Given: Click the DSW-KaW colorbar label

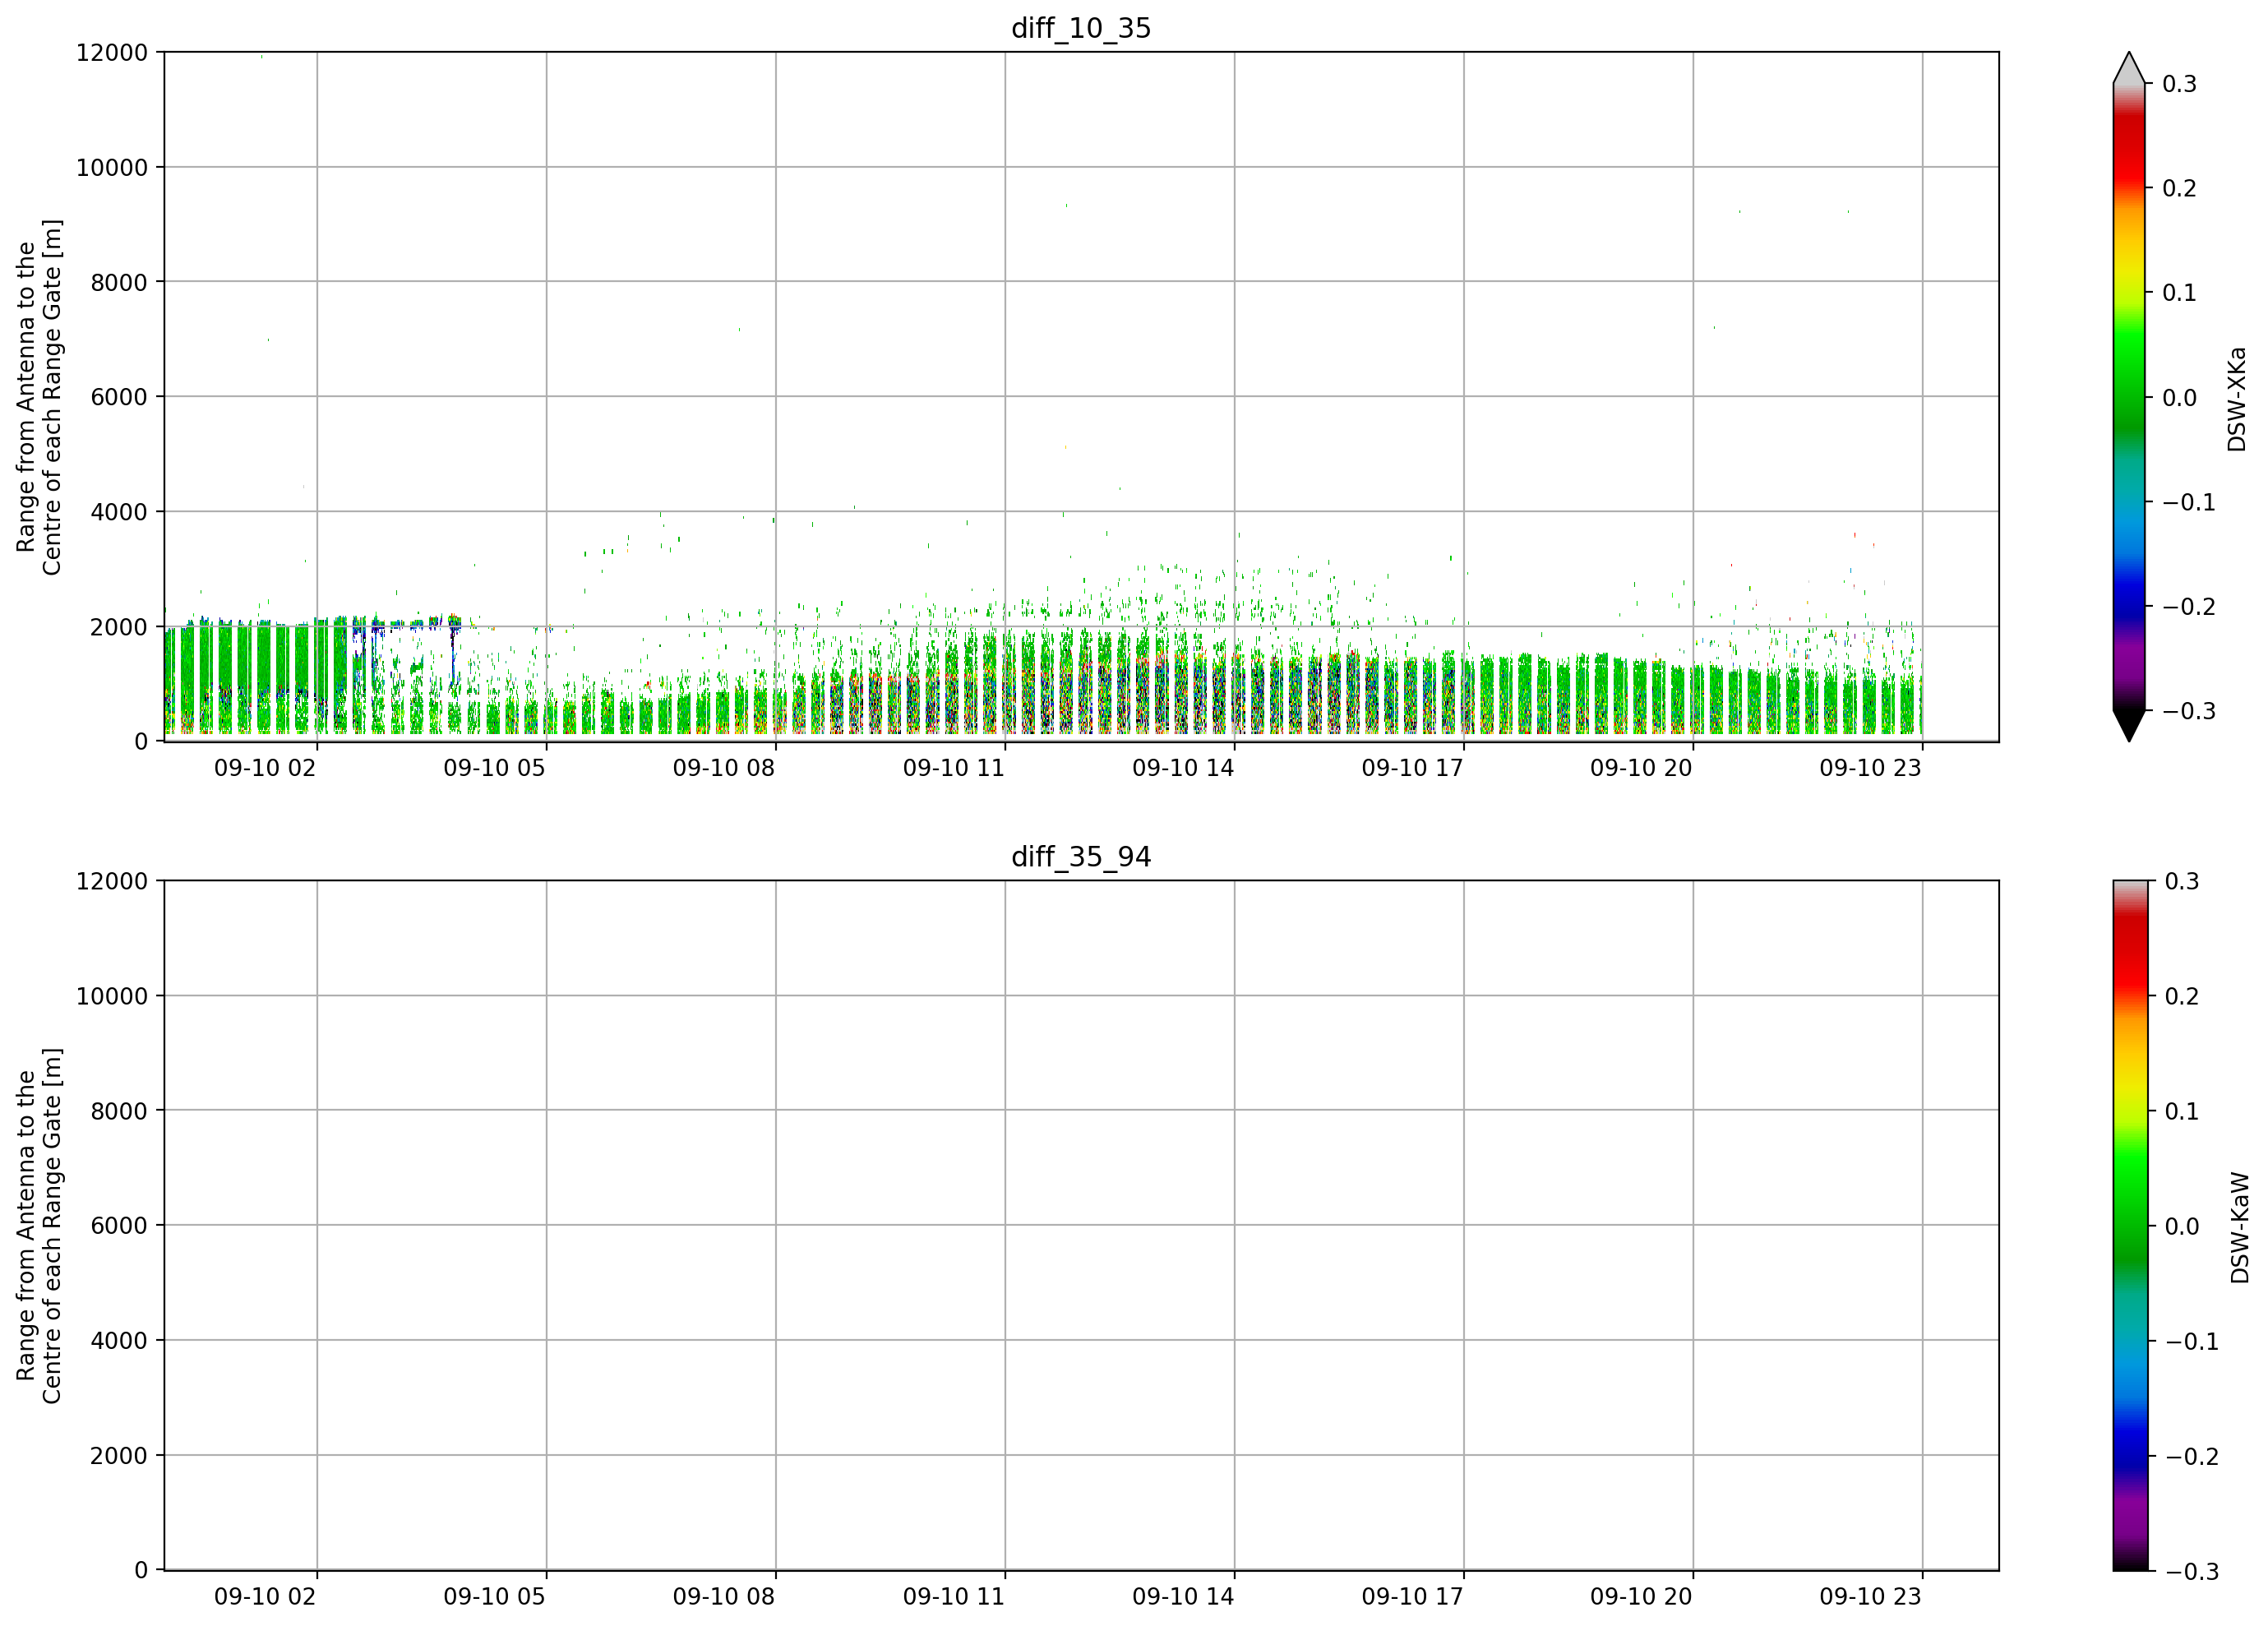Looking at the screenshot, I should [2240, 1227].
